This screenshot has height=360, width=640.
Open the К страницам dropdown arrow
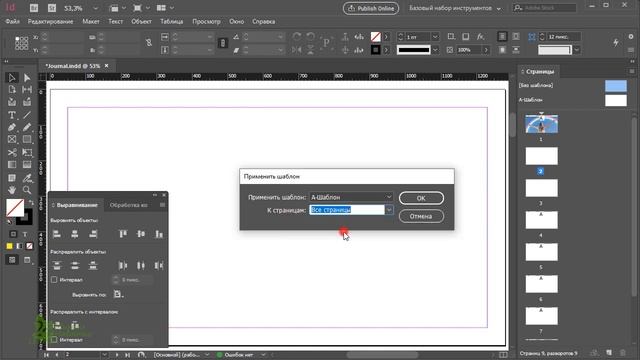(389, 210)
